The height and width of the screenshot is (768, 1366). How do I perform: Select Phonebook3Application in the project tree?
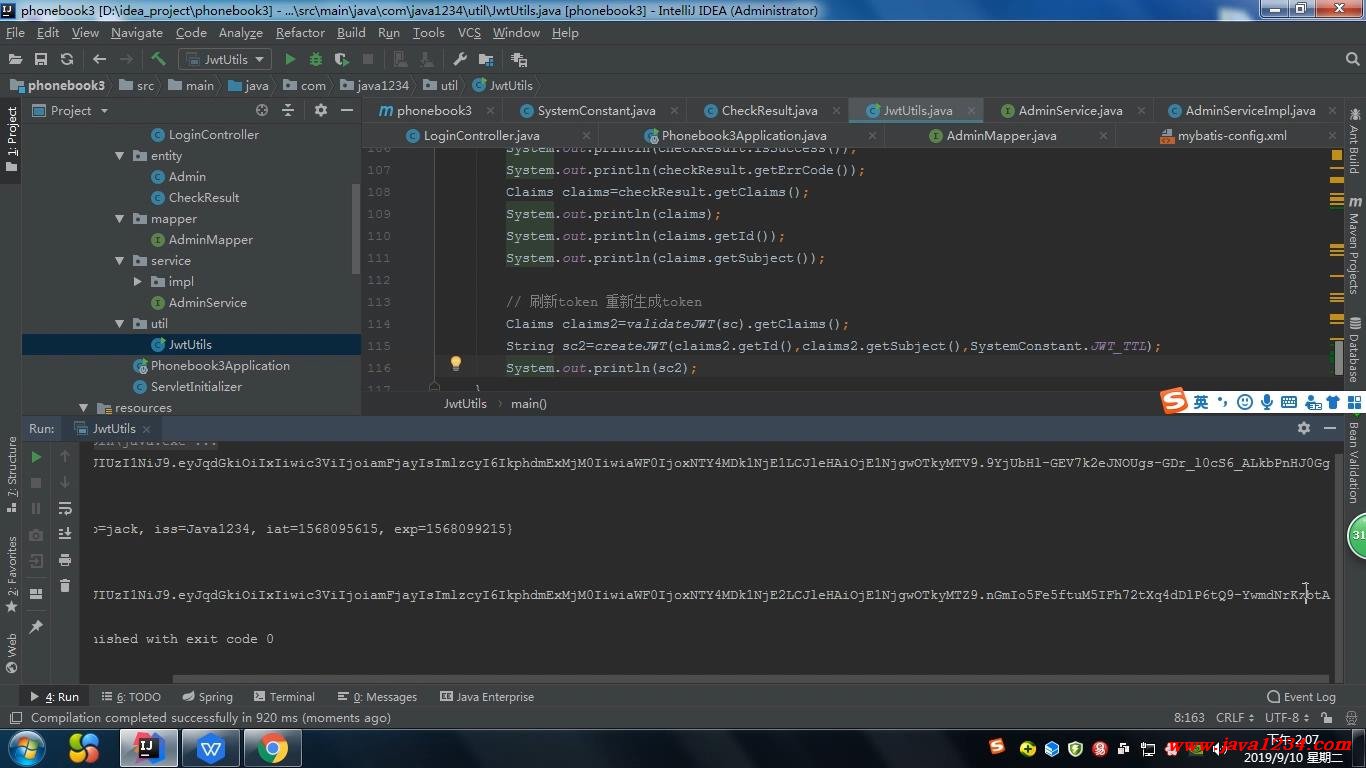(211, 366)
